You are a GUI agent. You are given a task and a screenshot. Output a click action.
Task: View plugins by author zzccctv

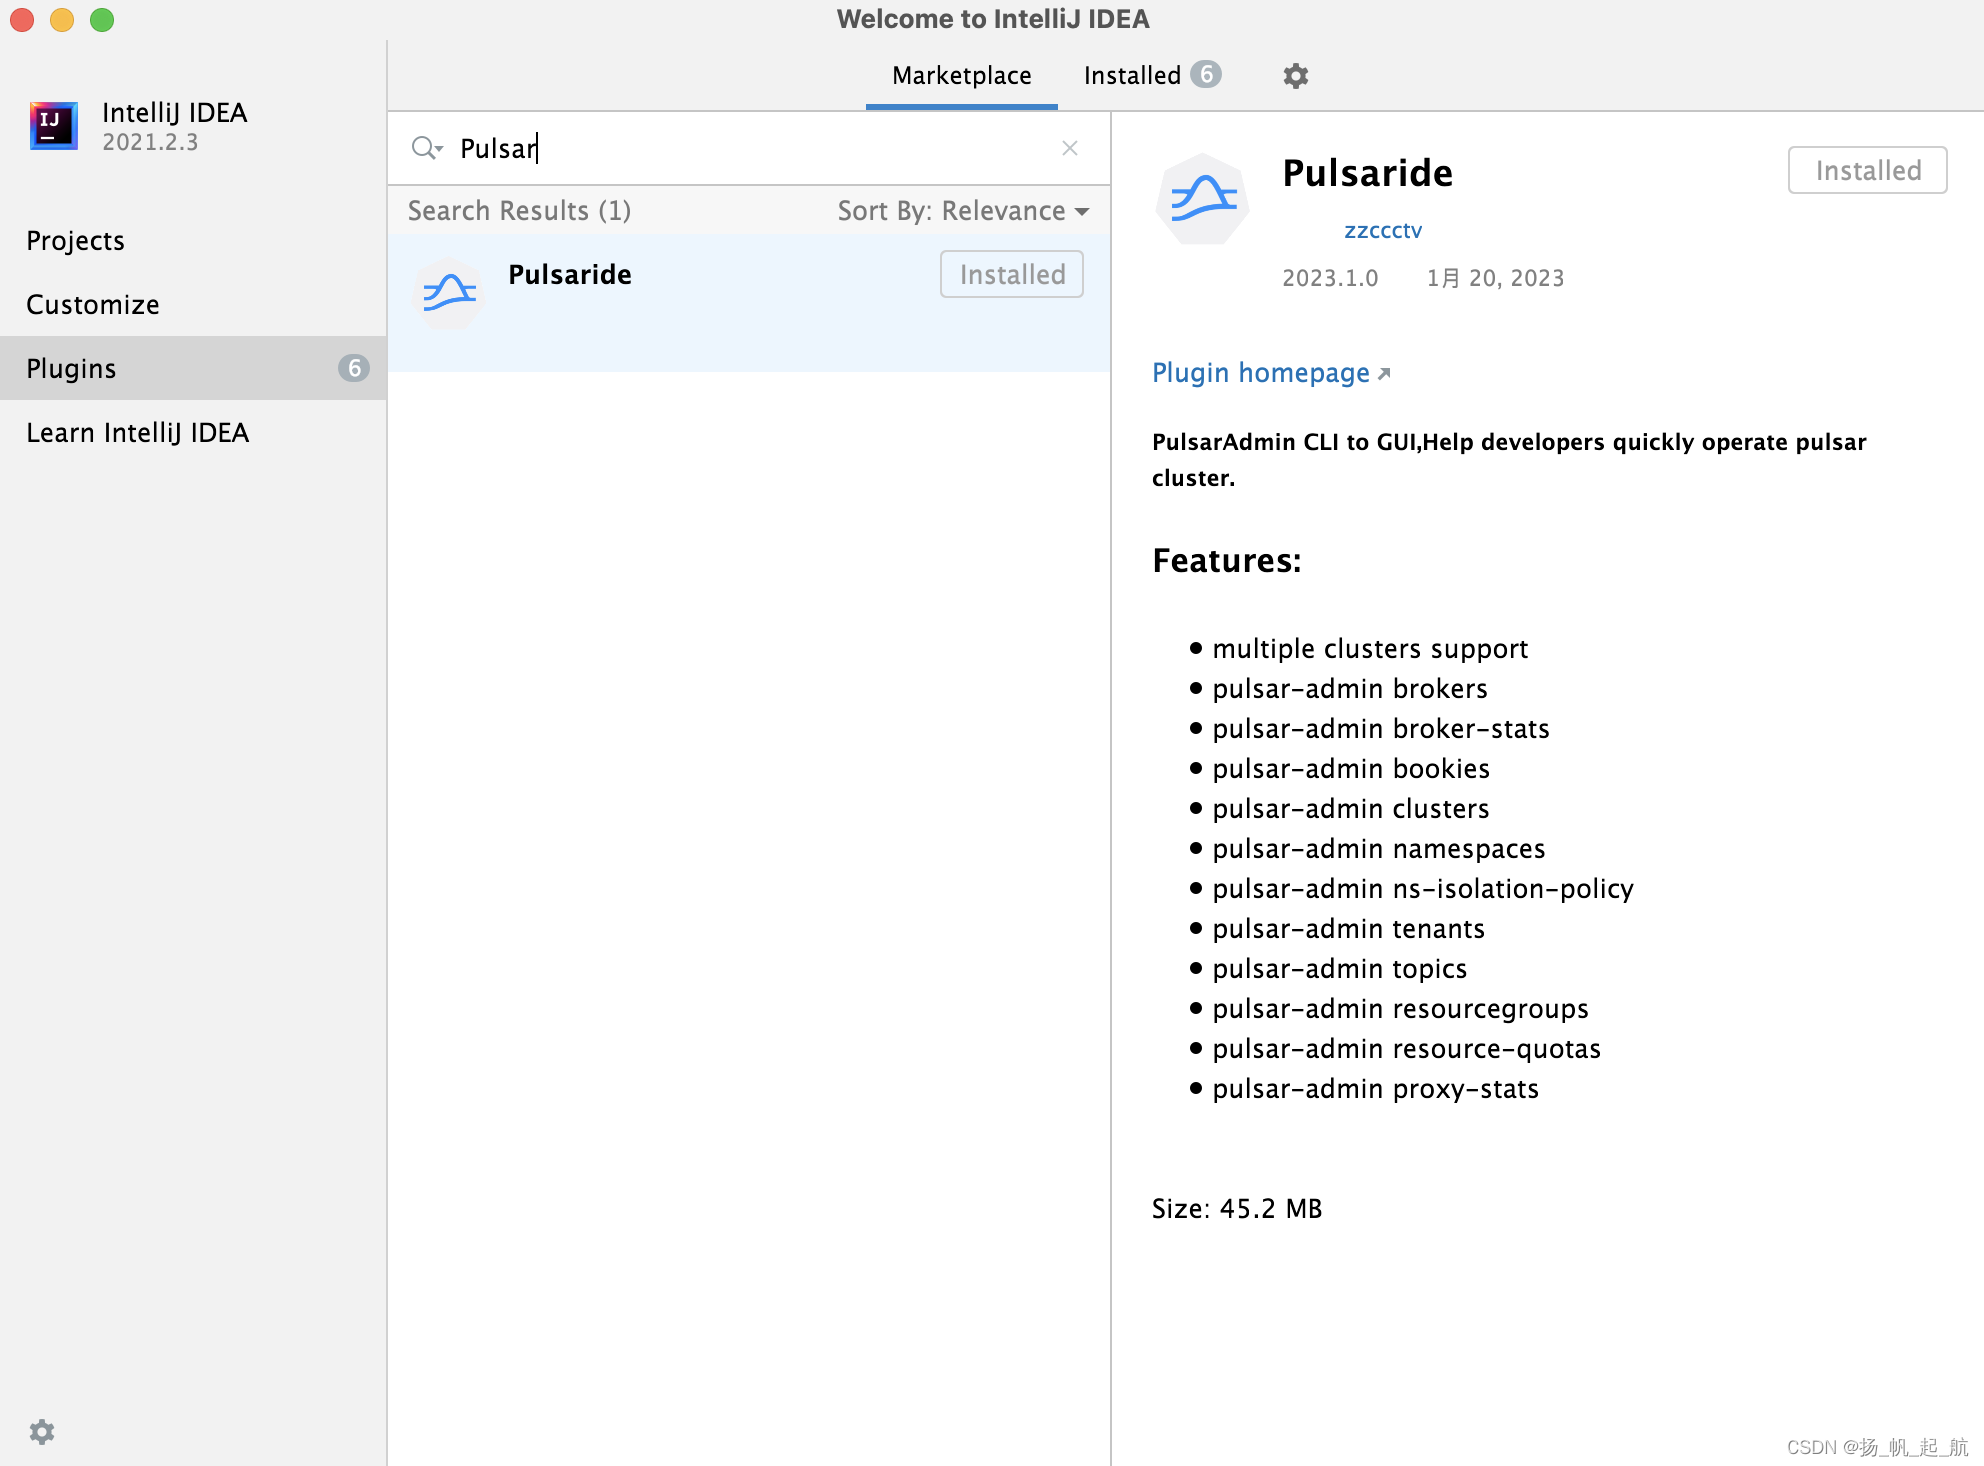1383,229
